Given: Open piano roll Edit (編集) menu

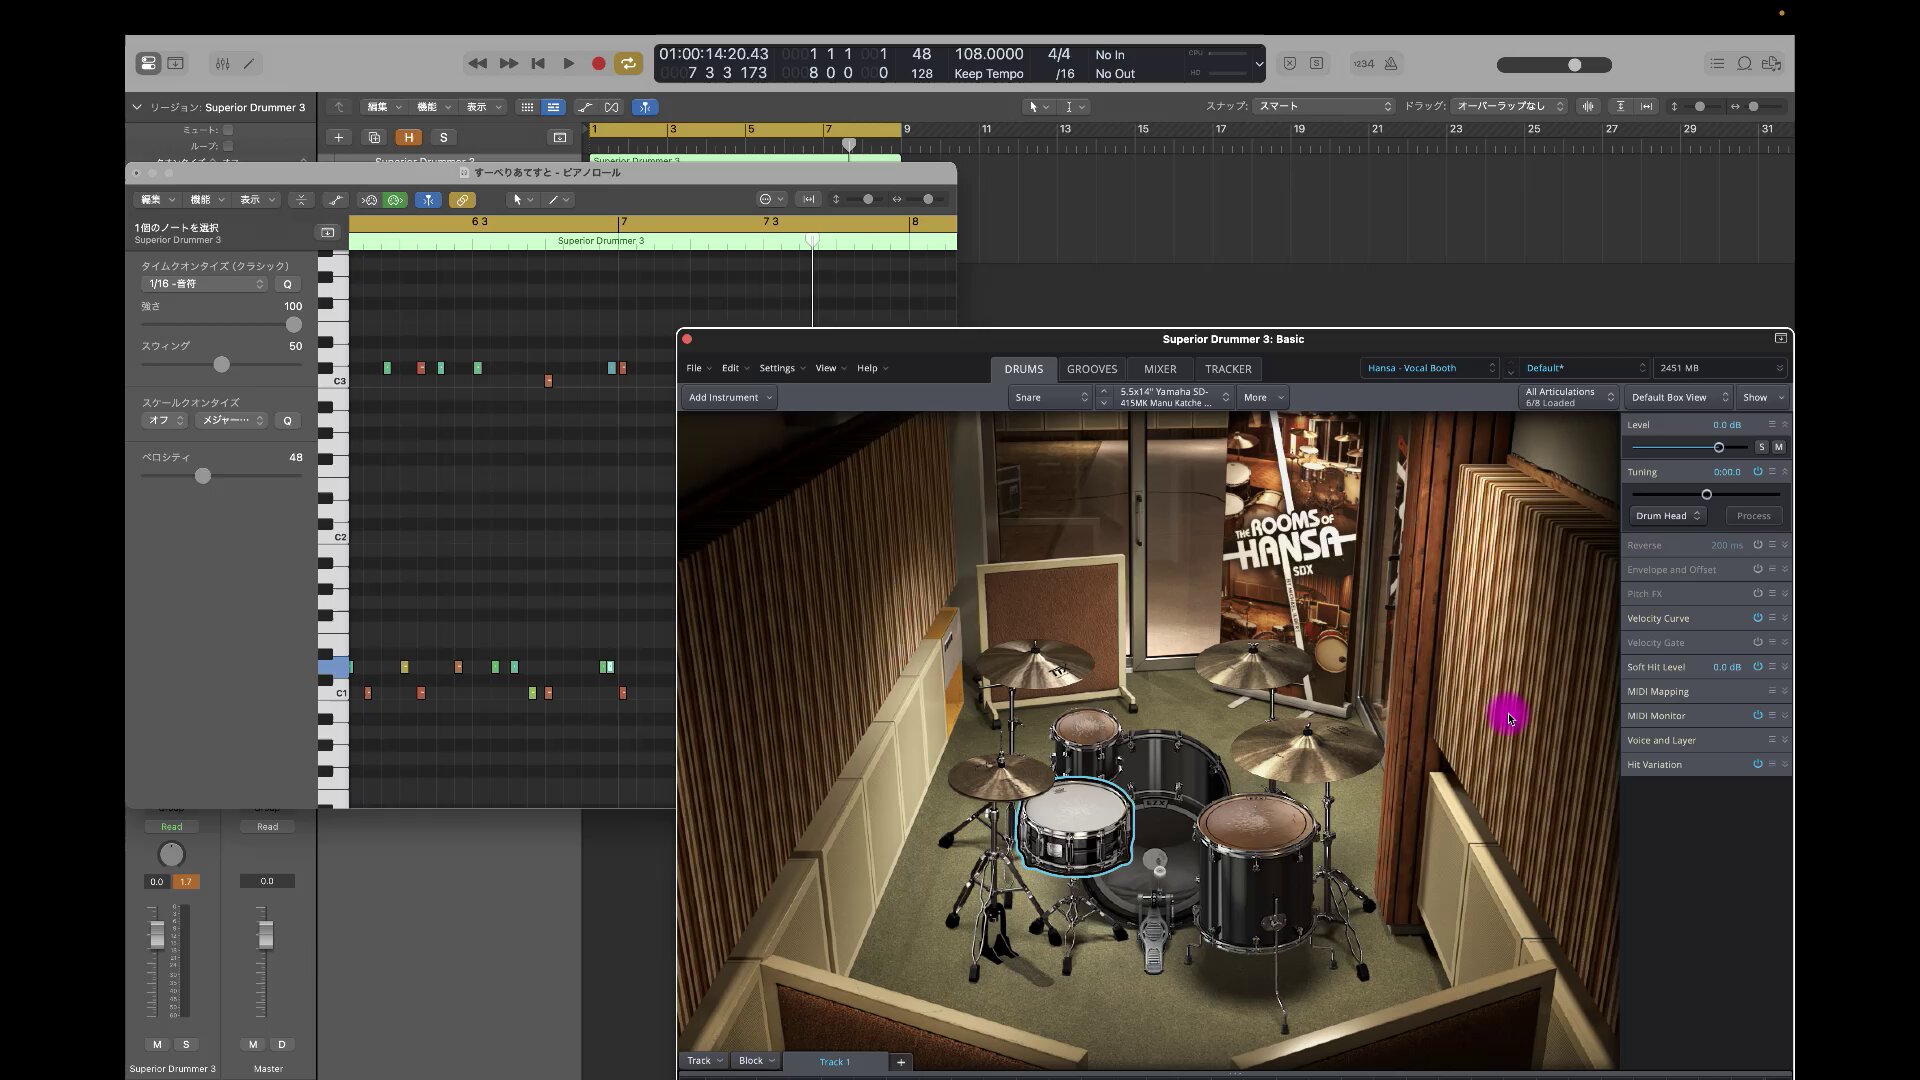Looking at the screenshot, I should coord(156,200).
